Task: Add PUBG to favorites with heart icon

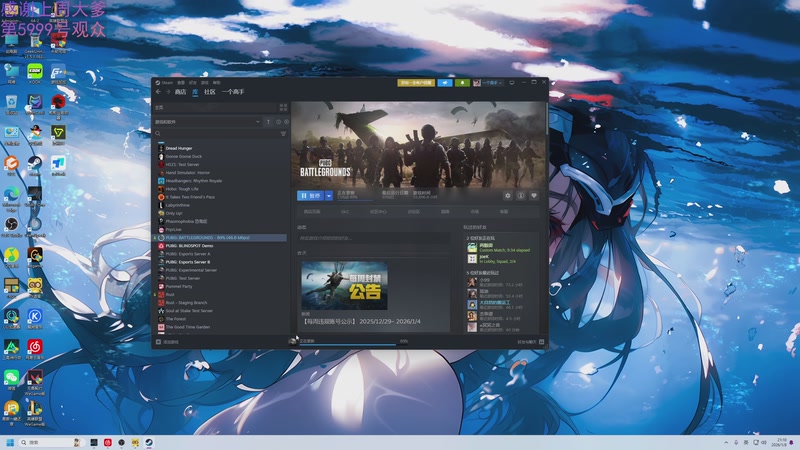Action: [x=534, y=195]
